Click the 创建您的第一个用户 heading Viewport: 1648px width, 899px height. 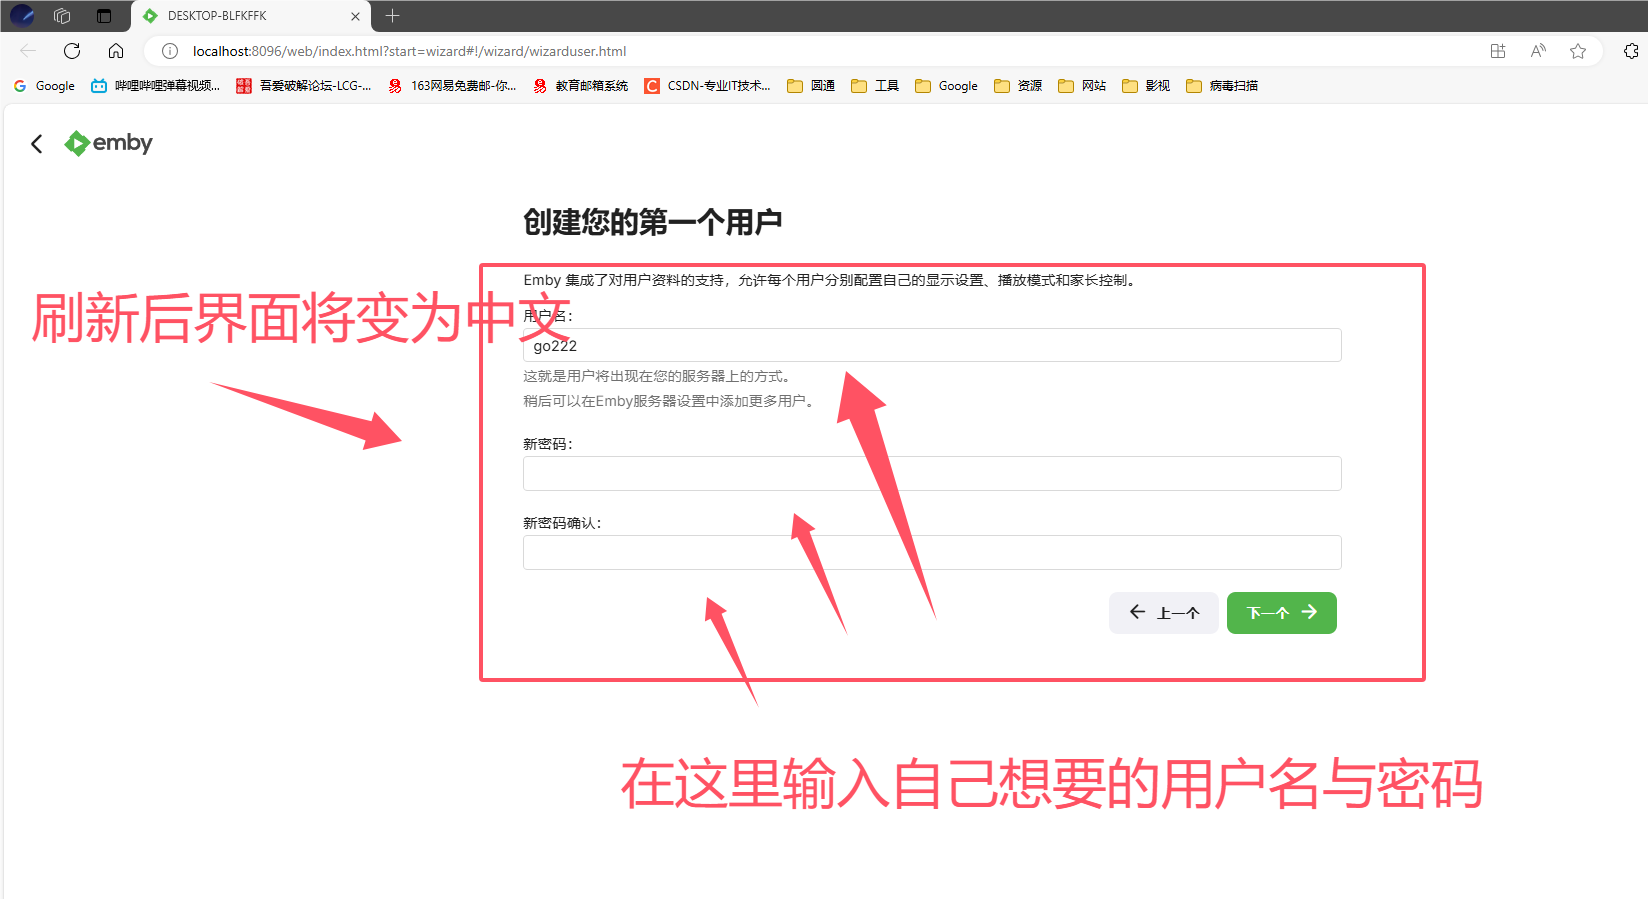[x=653, y=222]
